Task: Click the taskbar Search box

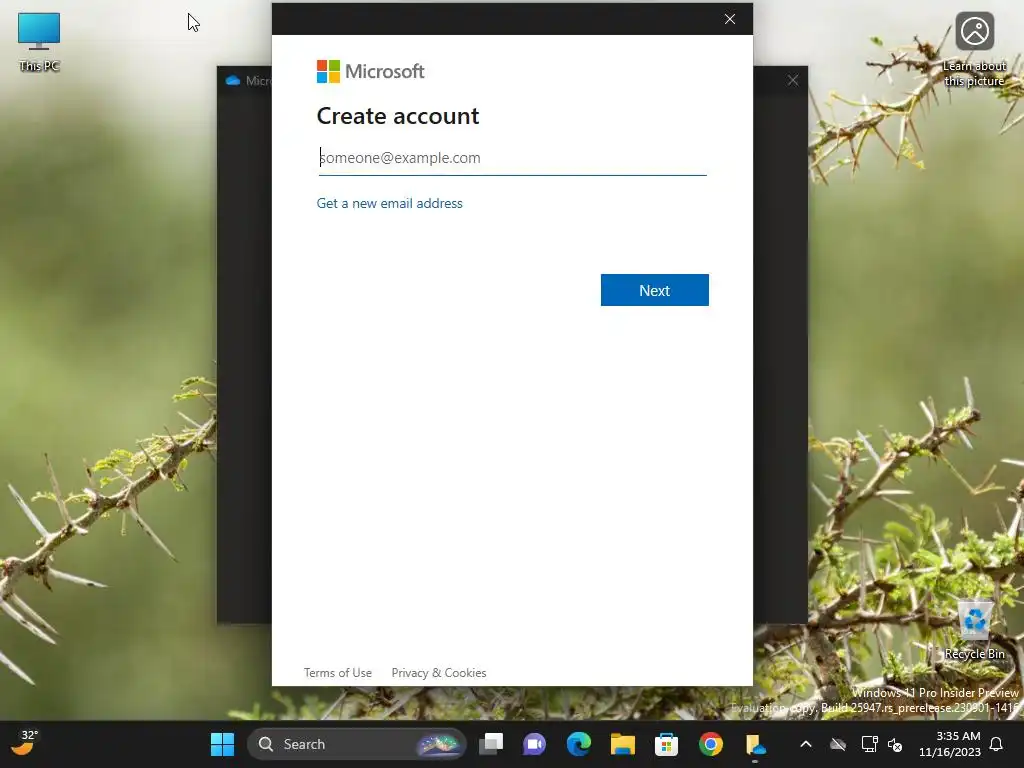Action: click(357, 744)
